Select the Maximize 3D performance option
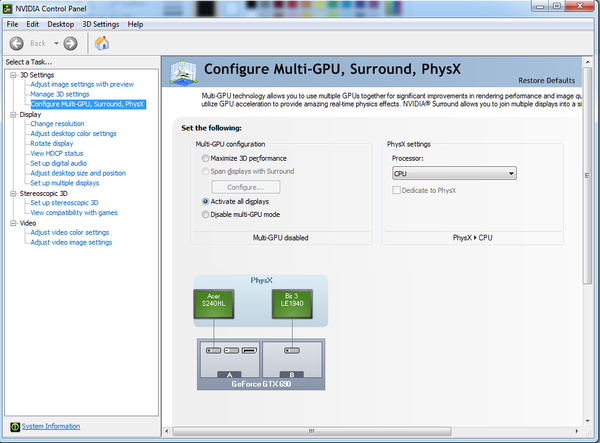Viewport: 600px width, 443px height. tap(206, 158)
